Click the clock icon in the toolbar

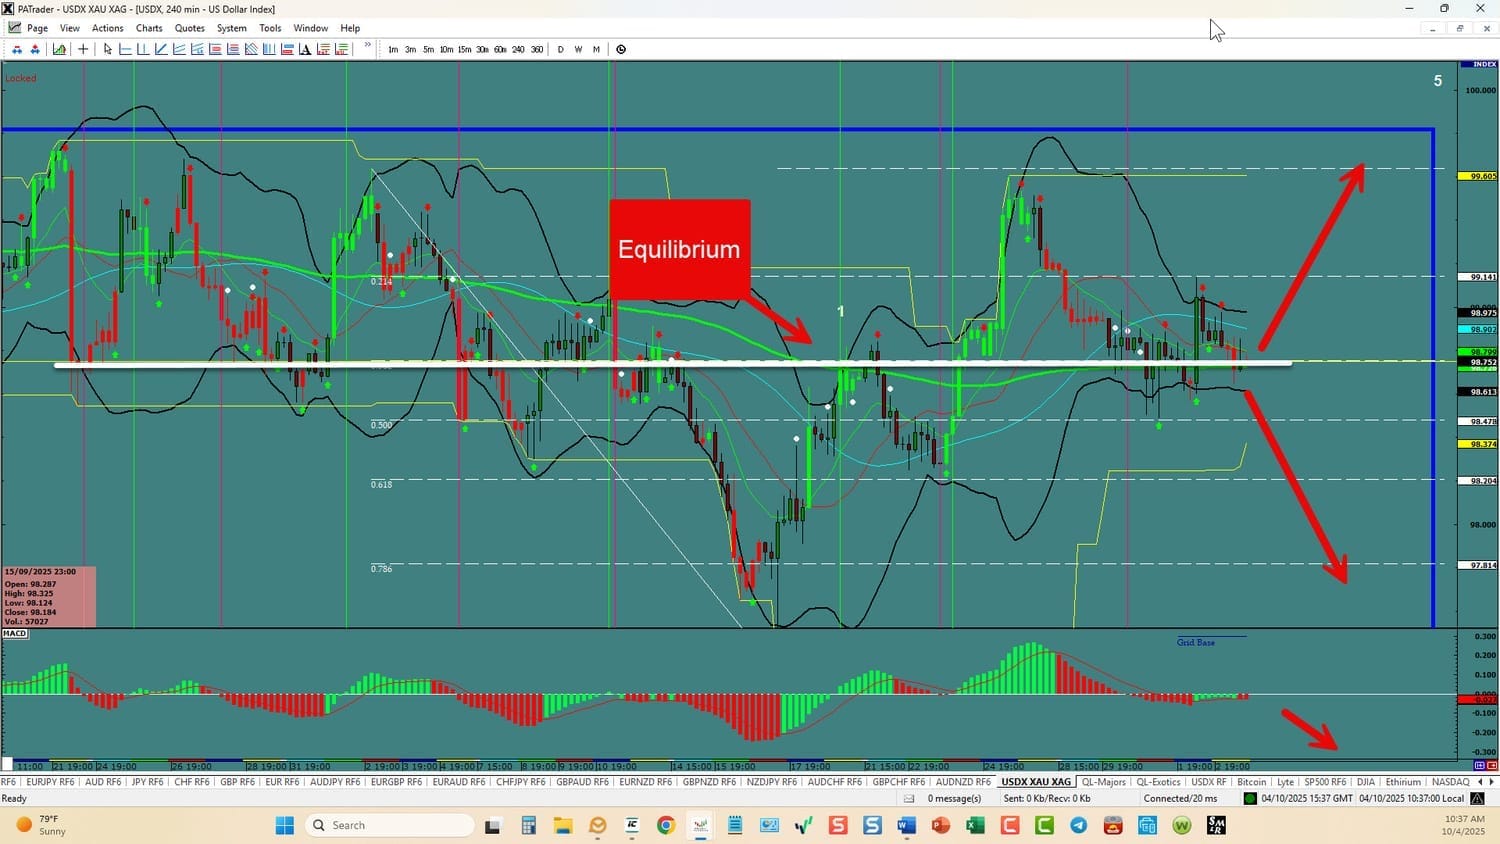point(621,49)
